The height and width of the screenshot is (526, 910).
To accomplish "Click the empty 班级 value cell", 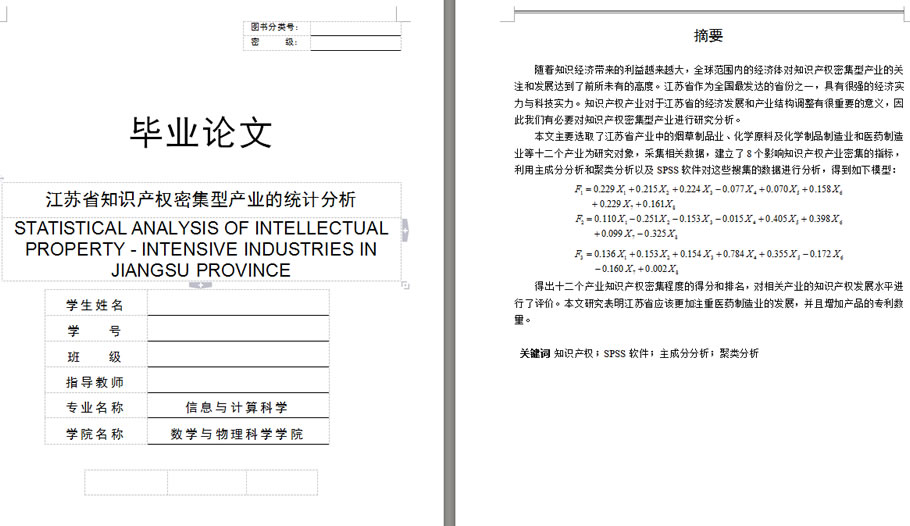I will tap(238, 356).
